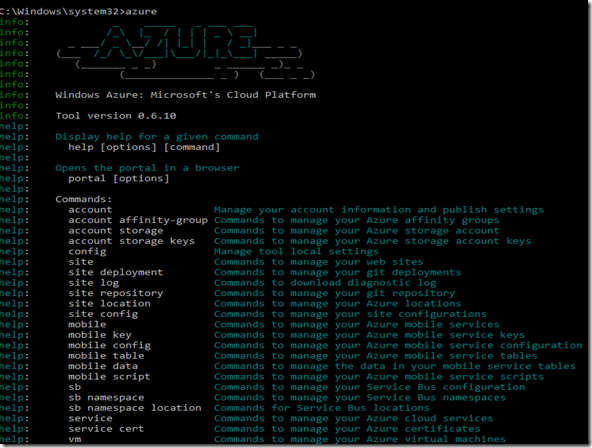Click 'Commands to manage your git deployments'
592x448 pixels.
point(338,272)
